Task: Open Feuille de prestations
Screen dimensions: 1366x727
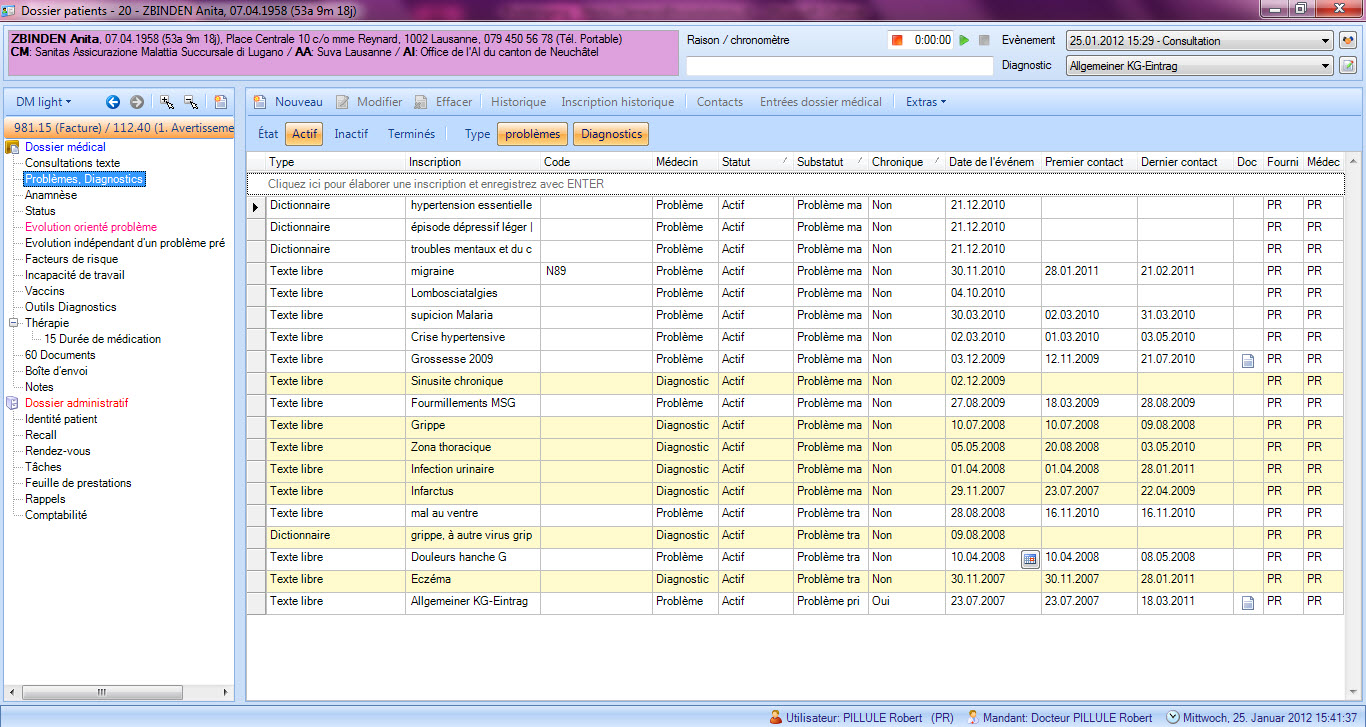Action: 78,483
